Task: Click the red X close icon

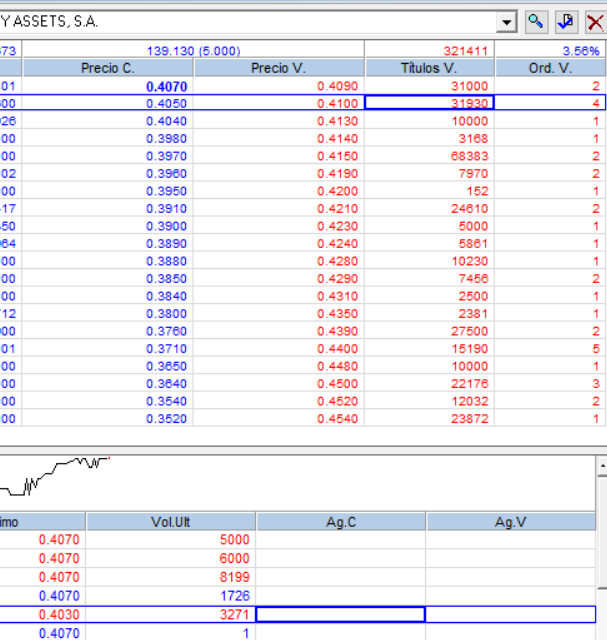Action: pyautogui.click(x=596, y=22)
